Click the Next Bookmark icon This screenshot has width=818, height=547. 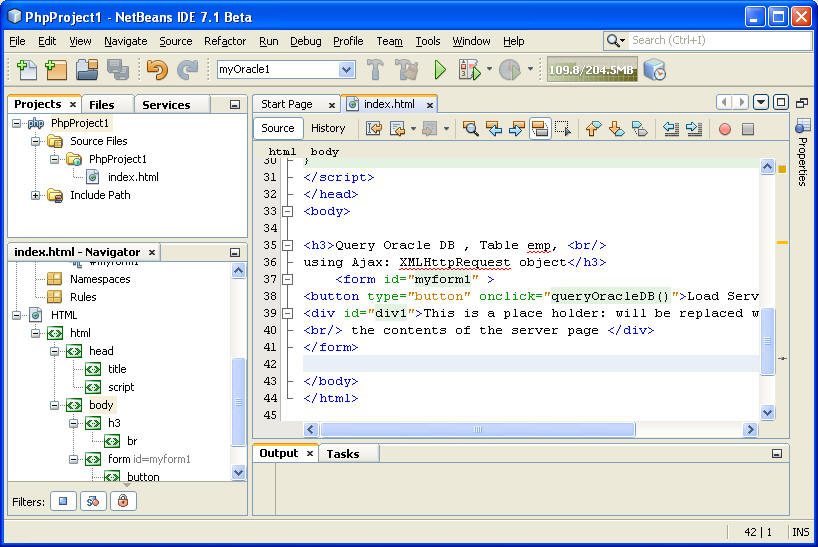coord(616,128)
